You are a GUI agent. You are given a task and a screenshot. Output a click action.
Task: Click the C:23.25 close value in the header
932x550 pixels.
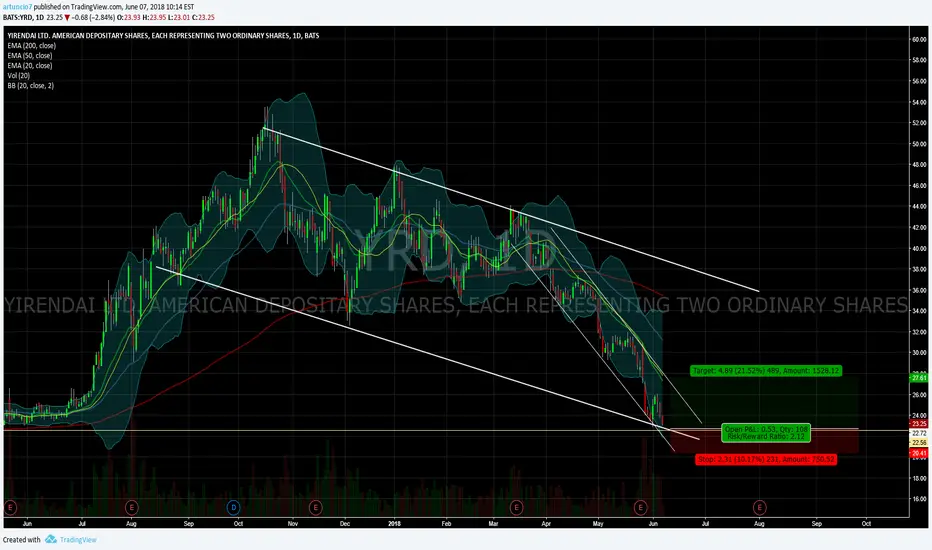point(203,18)
